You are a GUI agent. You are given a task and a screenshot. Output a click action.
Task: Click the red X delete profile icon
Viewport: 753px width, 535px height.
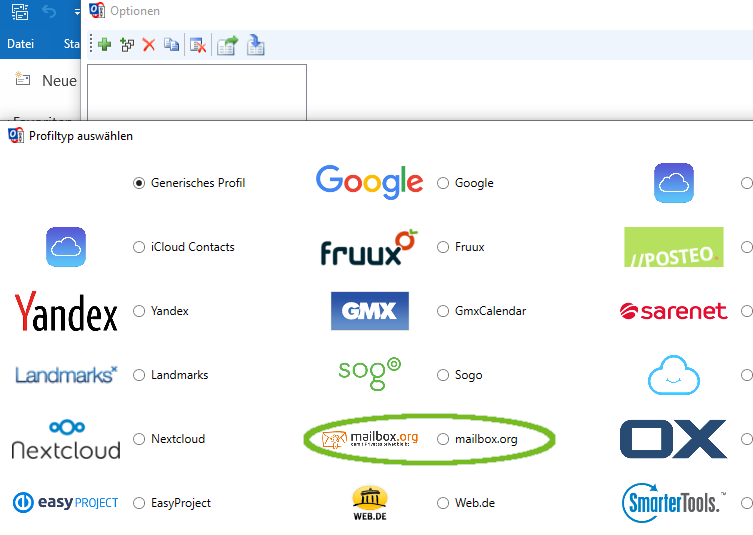tap(149, 45)
